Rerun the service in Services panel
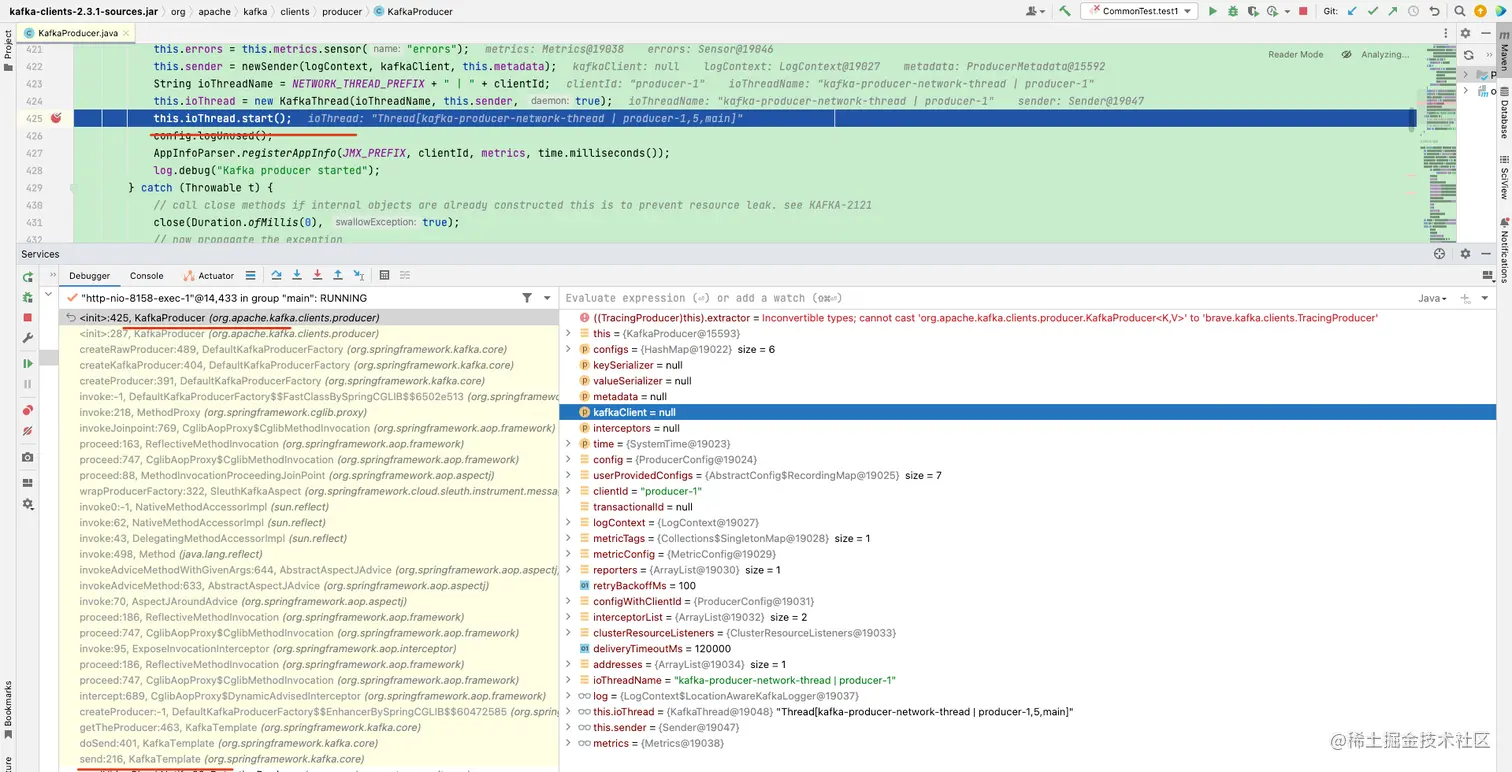The height and width of the screenshot is (772, 1512). pos(28,276)
